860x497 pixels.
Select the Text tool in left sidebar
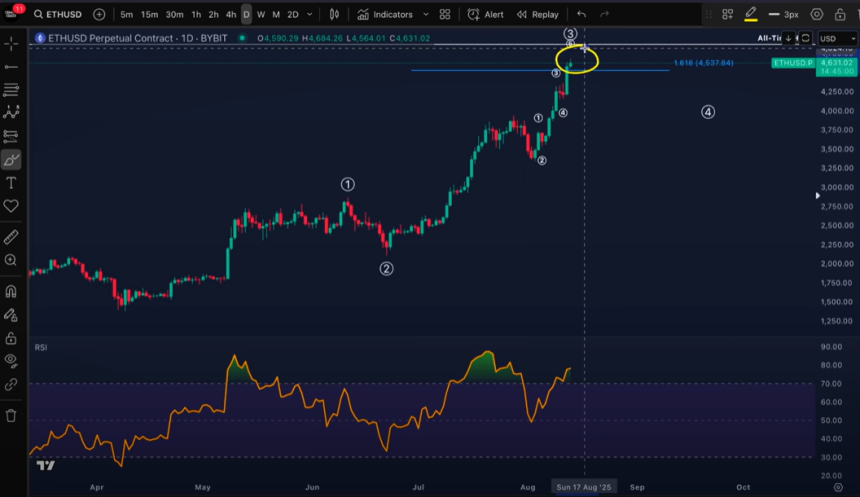(11, 183)
